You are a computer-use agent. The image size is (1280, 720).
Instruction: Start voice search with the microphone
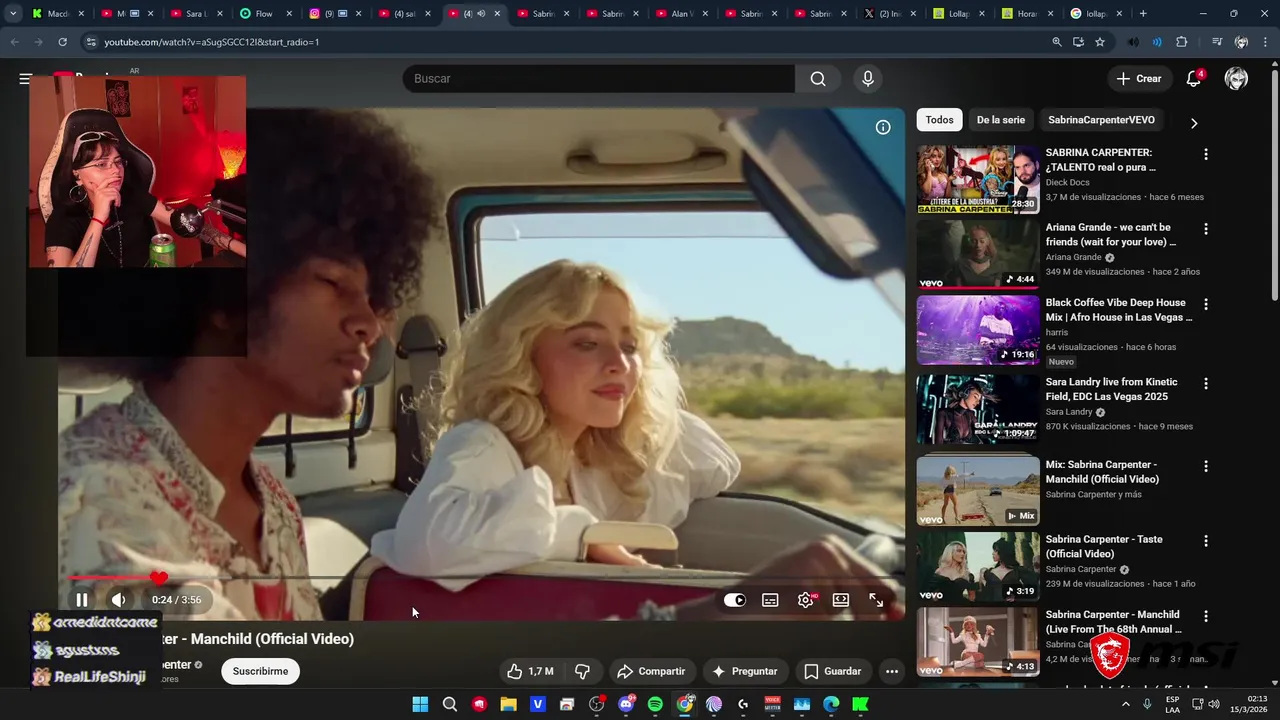coord(868,79)
